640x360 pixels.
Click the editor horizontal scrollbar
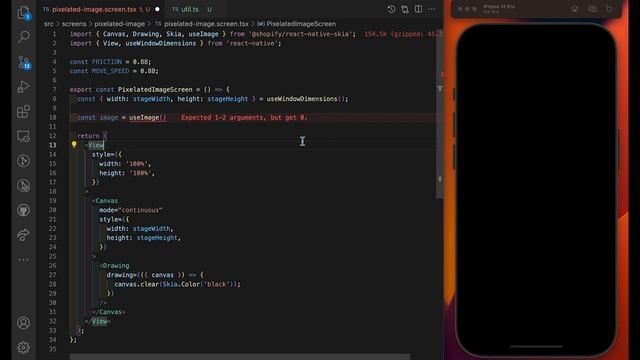tap(240, 357)
